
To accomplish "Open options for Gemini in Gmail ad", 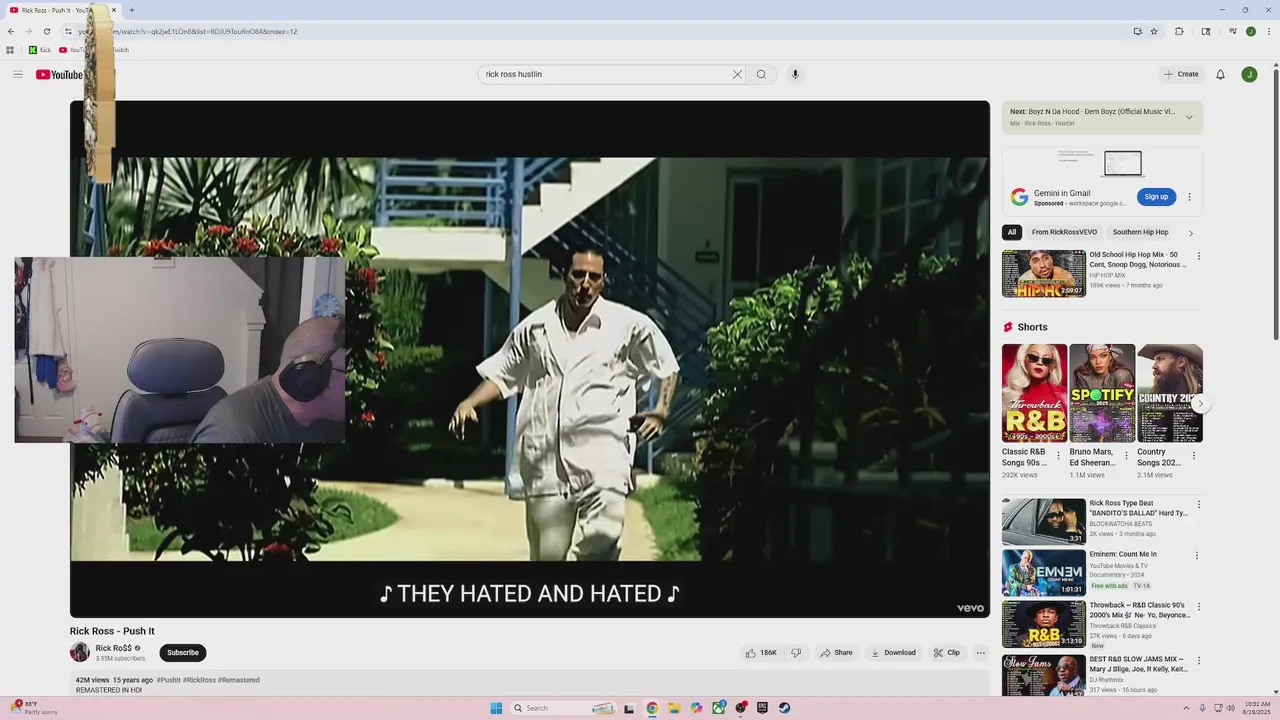I will coord(1189,197).
